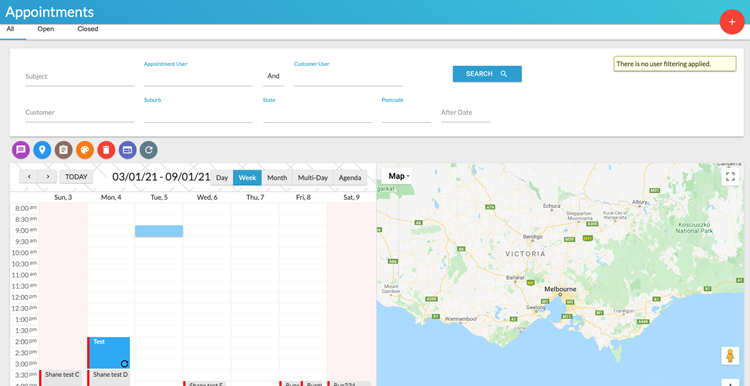This screenshot has height=386, width=750.
Task: Toggle map fullscreen view icon
Action: tap(730, 176)
